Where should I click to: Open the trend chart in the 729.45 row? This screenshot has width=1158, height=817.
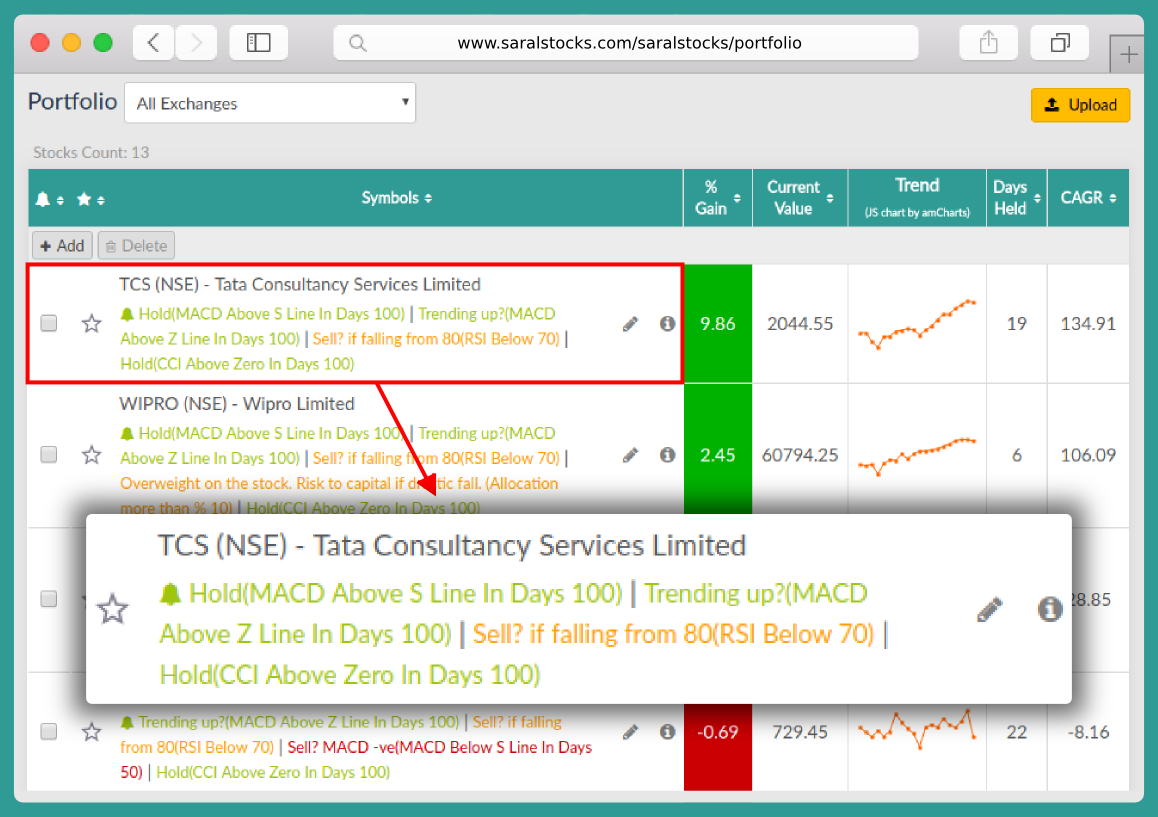point(917,730)
